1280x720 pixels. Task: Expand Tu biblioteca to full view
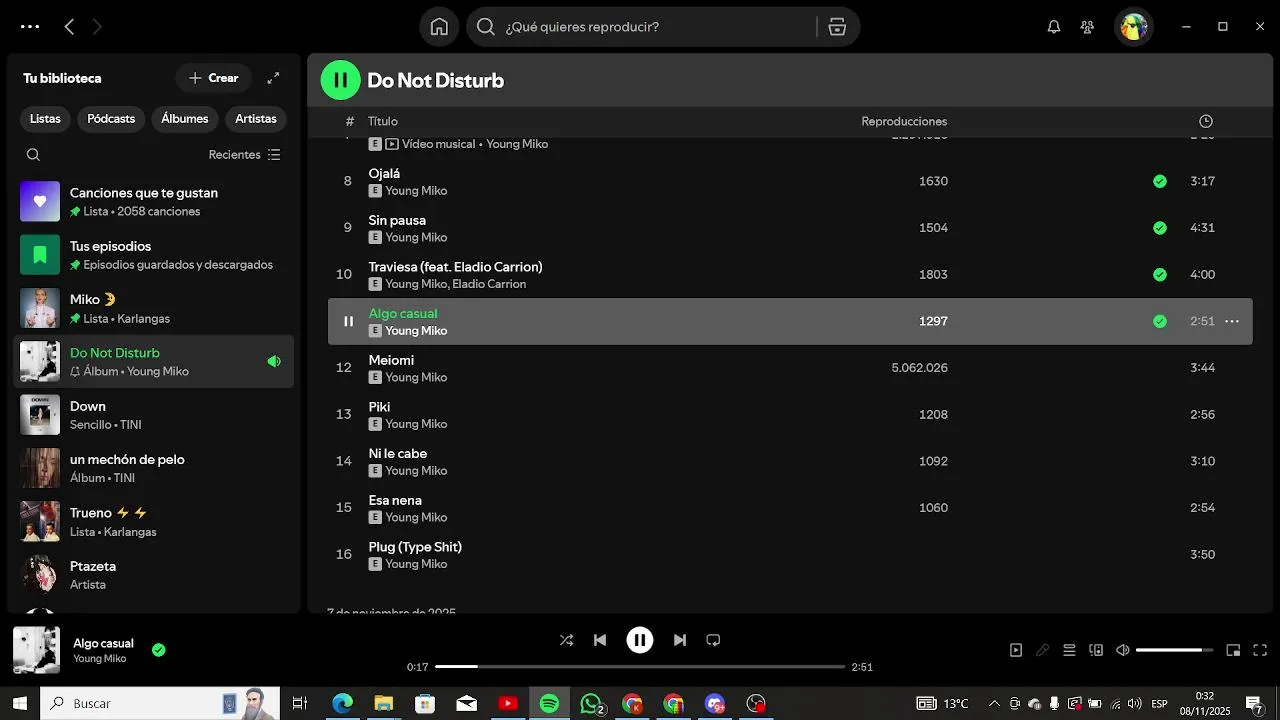pos(273,78)
